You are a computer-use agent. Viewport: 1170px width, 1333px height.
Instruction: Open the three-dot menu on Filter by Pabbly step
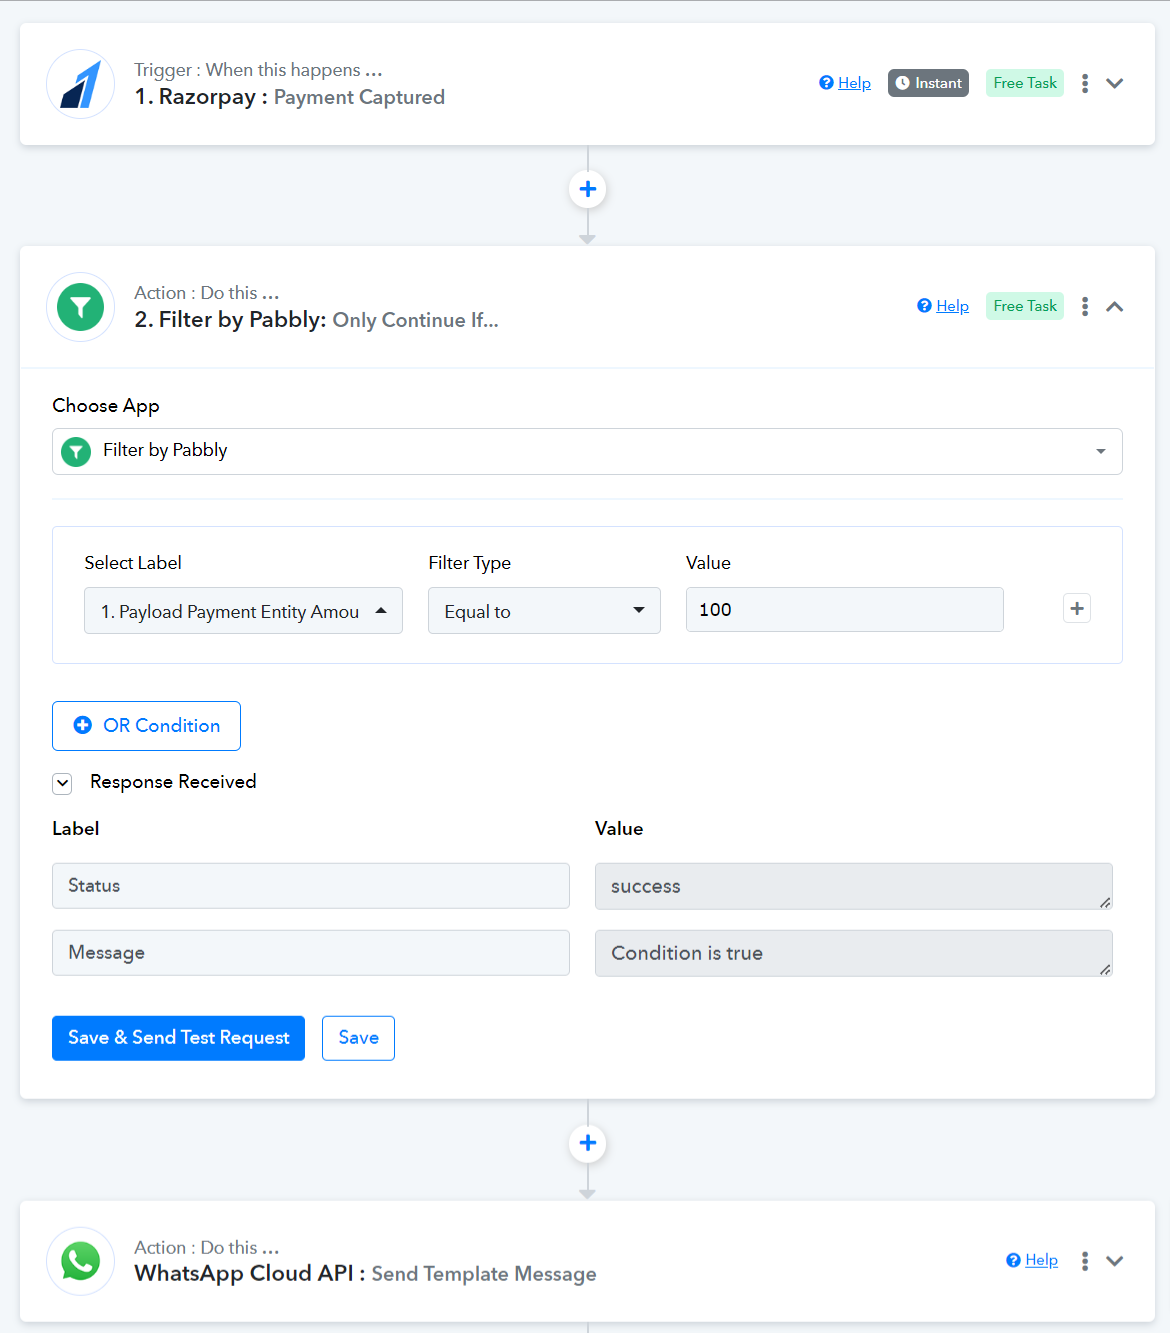1085,307
